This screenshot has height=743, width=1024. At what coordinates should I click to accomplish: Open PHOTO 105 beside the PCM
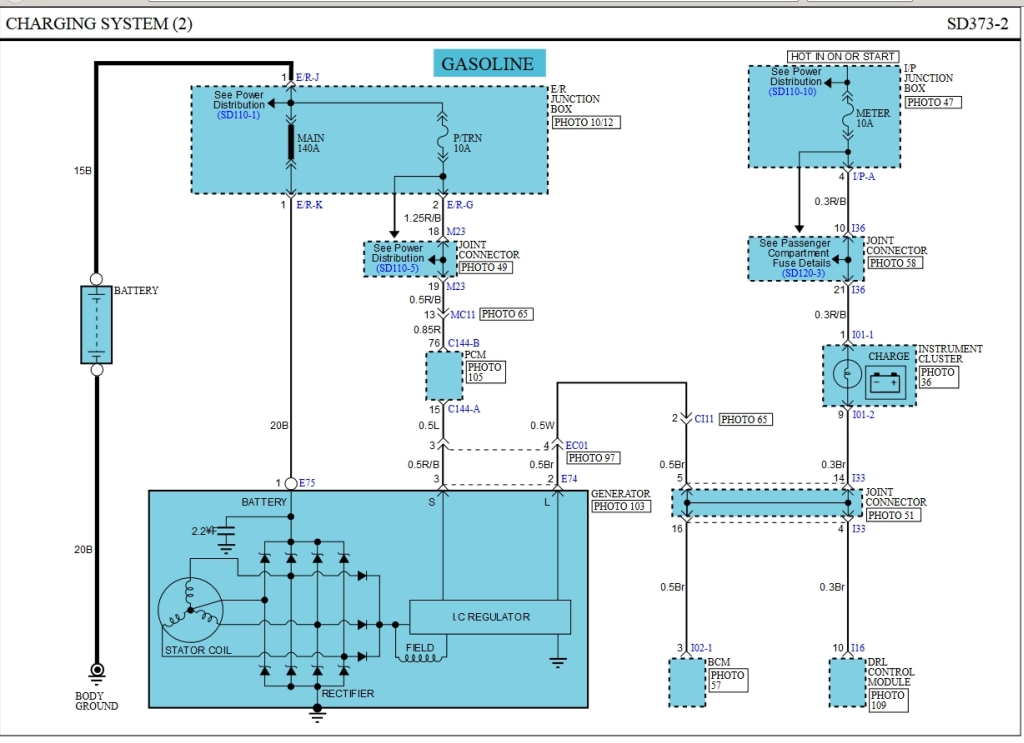484,372
